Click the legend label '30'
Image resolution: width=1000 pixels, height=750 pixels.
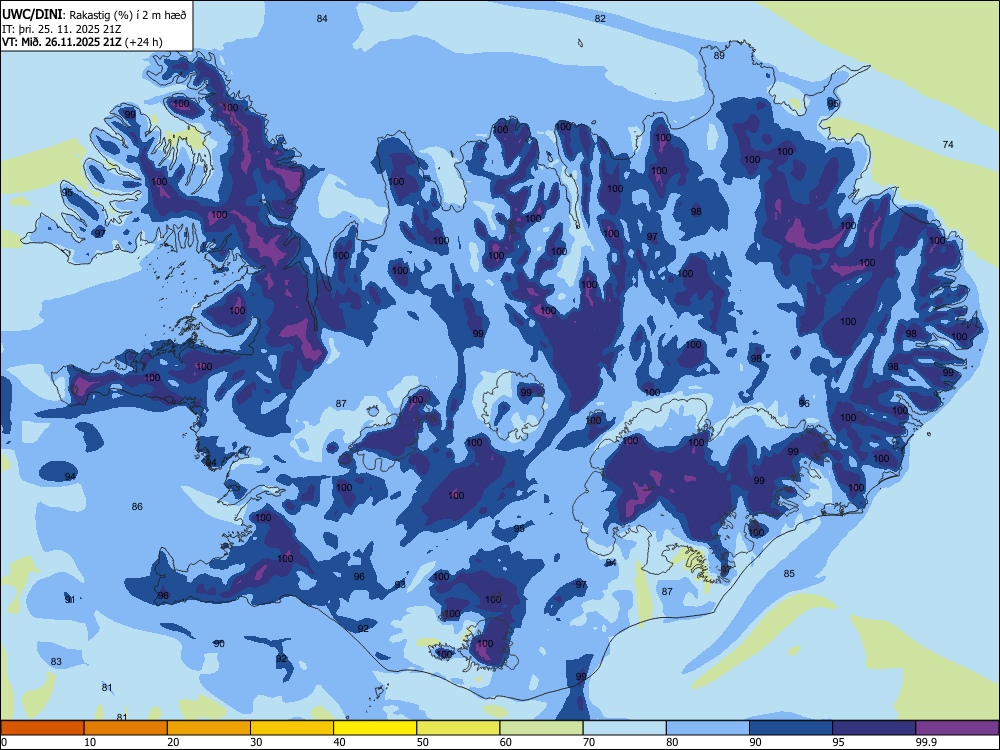click(256, 742)
